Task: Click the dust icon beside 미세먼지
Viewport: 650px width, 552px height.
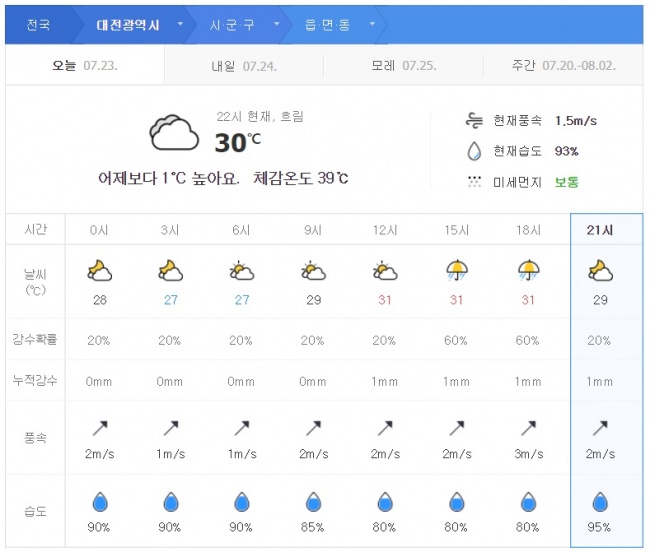Action: pos(474,182)
